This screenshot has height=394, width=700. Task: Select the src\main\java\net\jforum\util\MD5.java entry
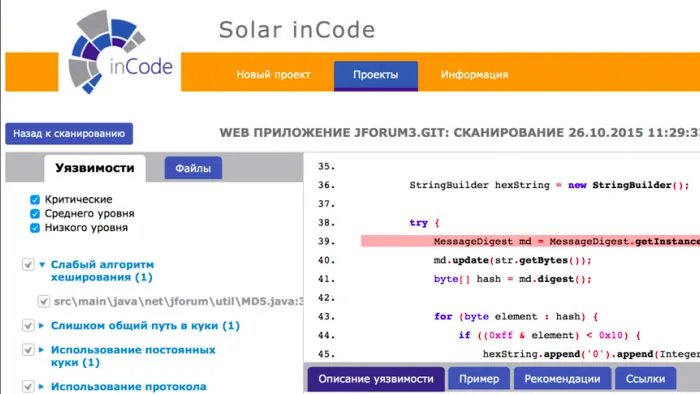coord(179,301)
